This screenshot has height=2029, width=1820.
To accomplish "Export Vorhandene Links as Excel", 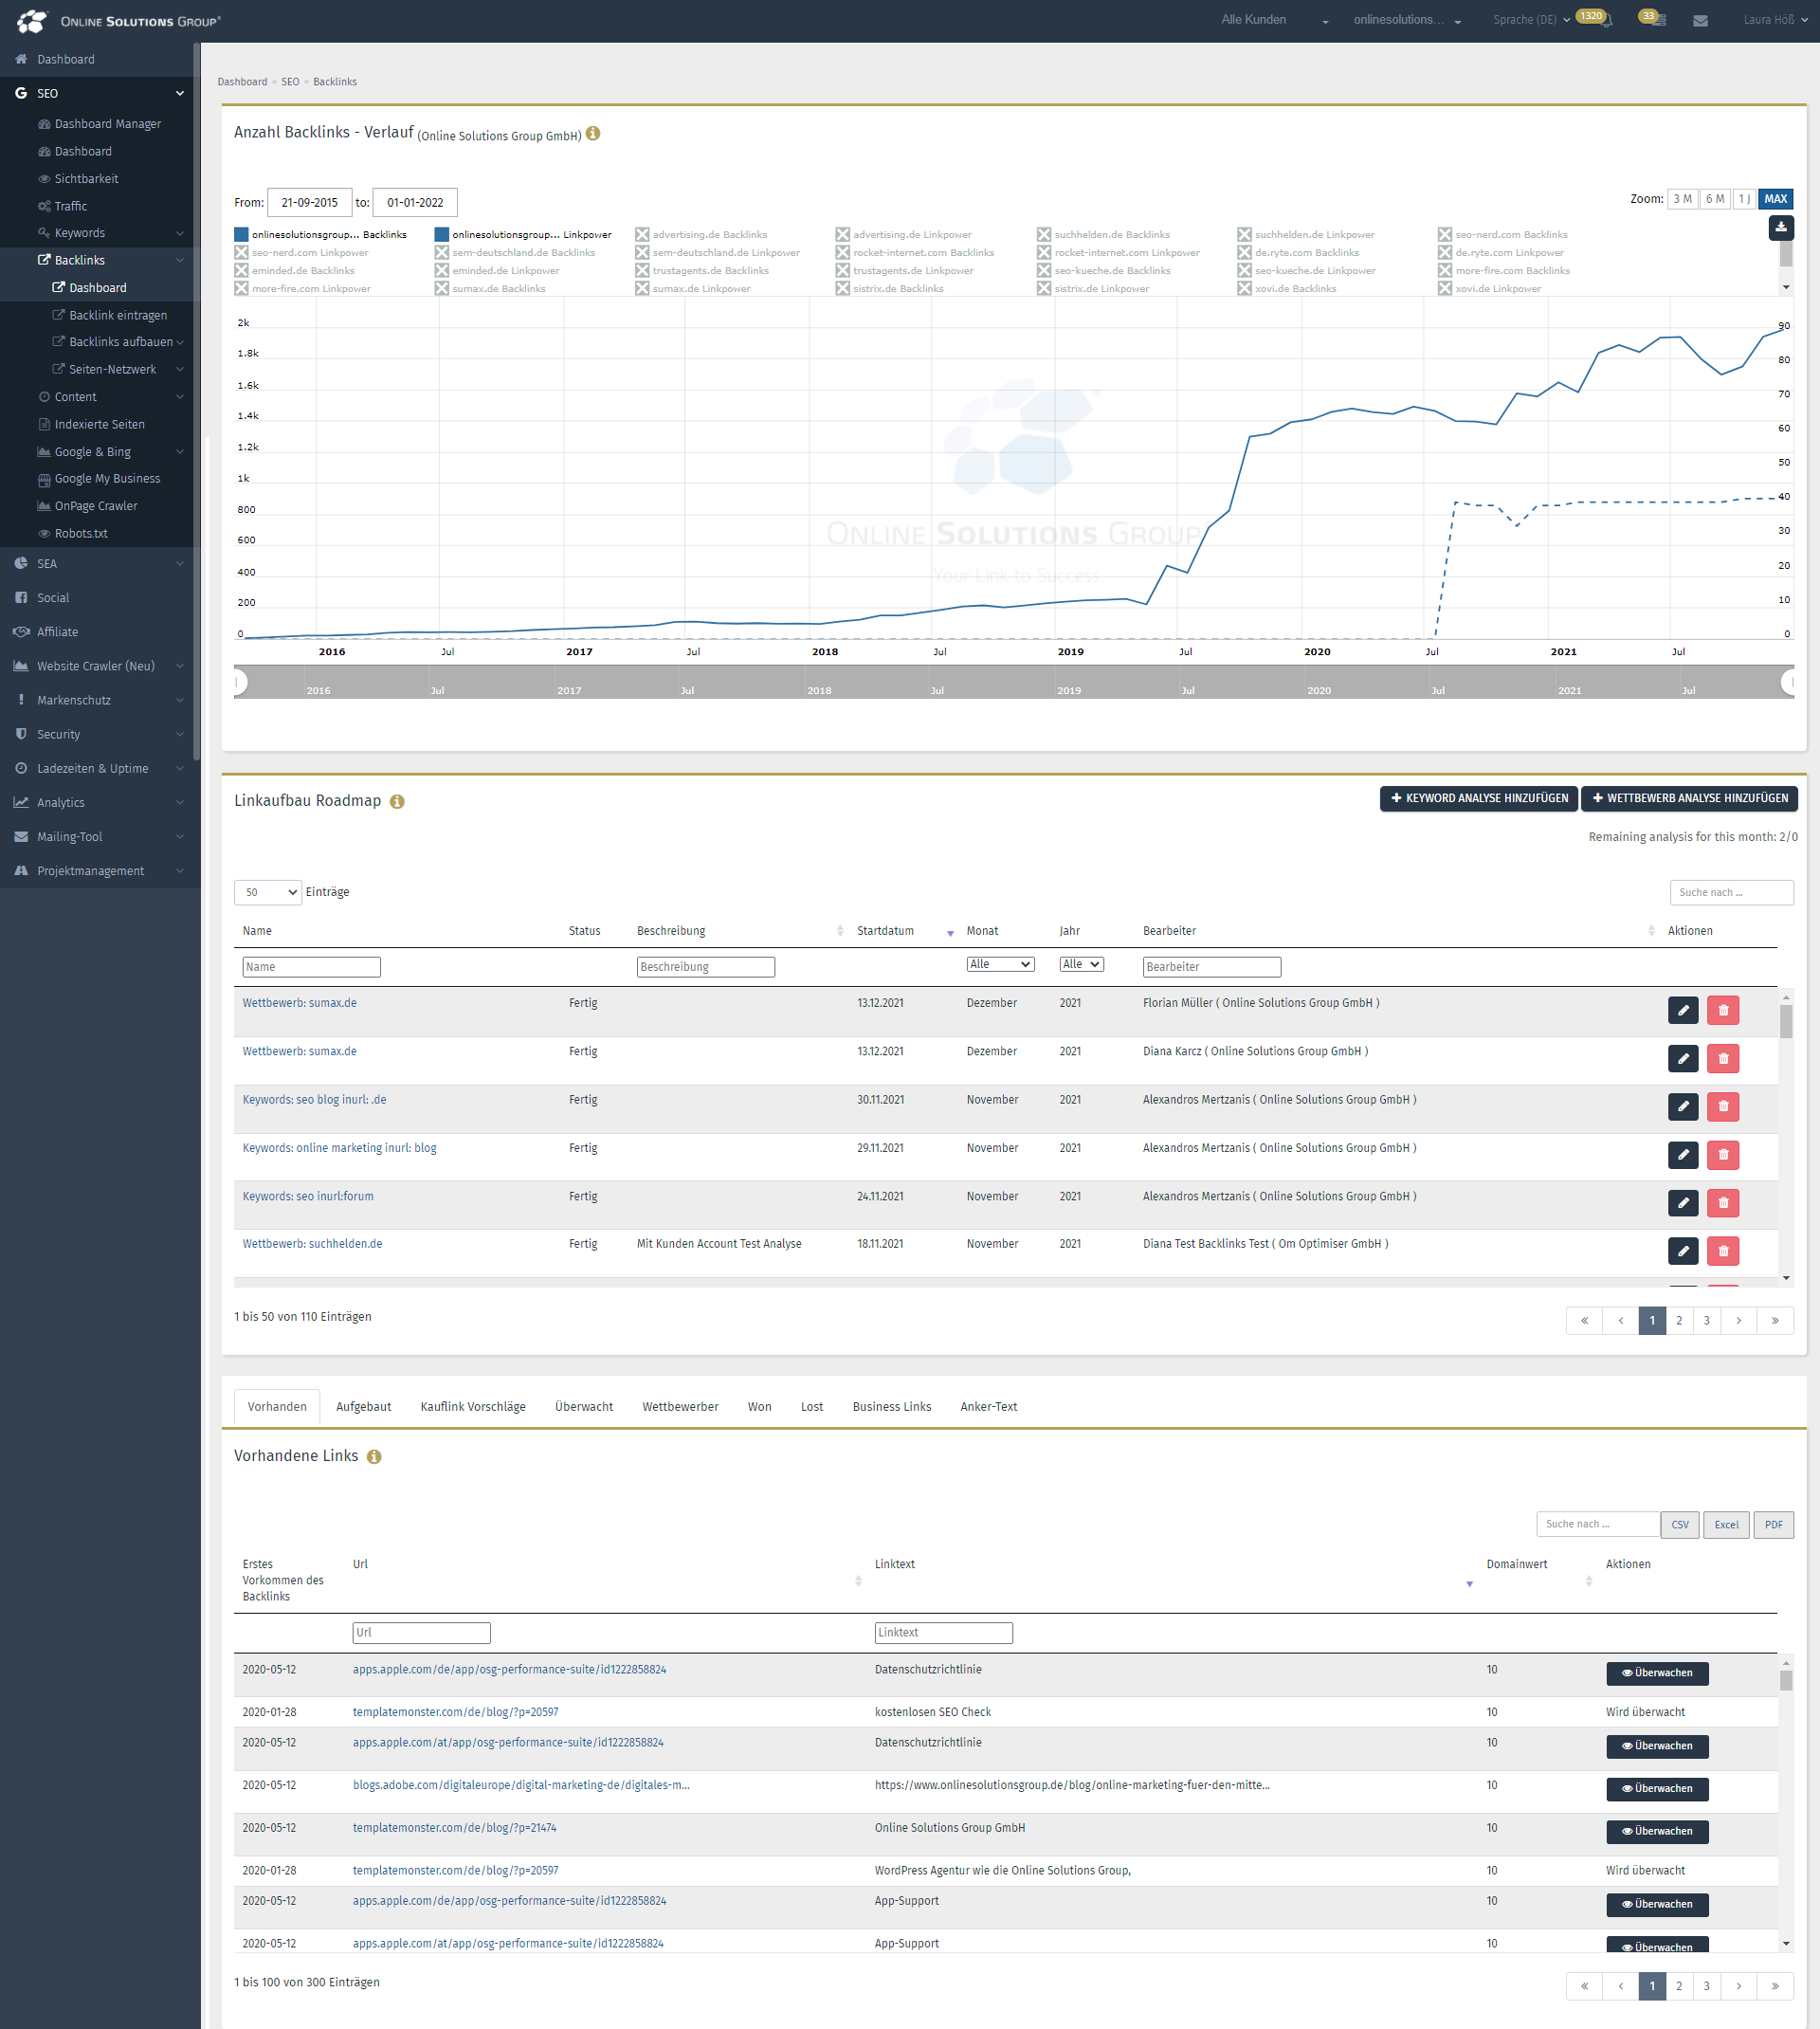I will tap(1726, 1524).
